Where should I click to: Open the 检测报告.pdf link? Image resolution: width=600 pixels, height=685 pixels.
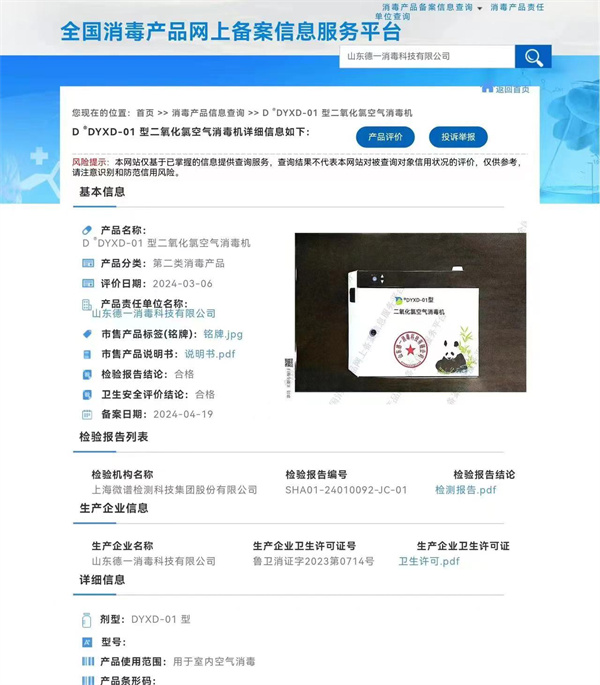[465, 490]
